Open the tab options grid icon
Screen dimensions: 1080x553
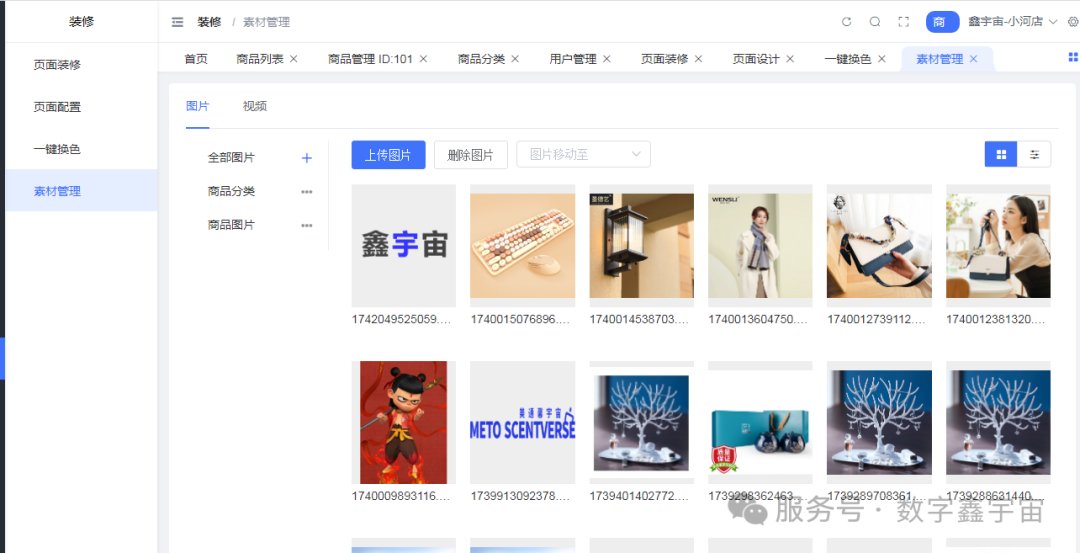pos(1072,57)
